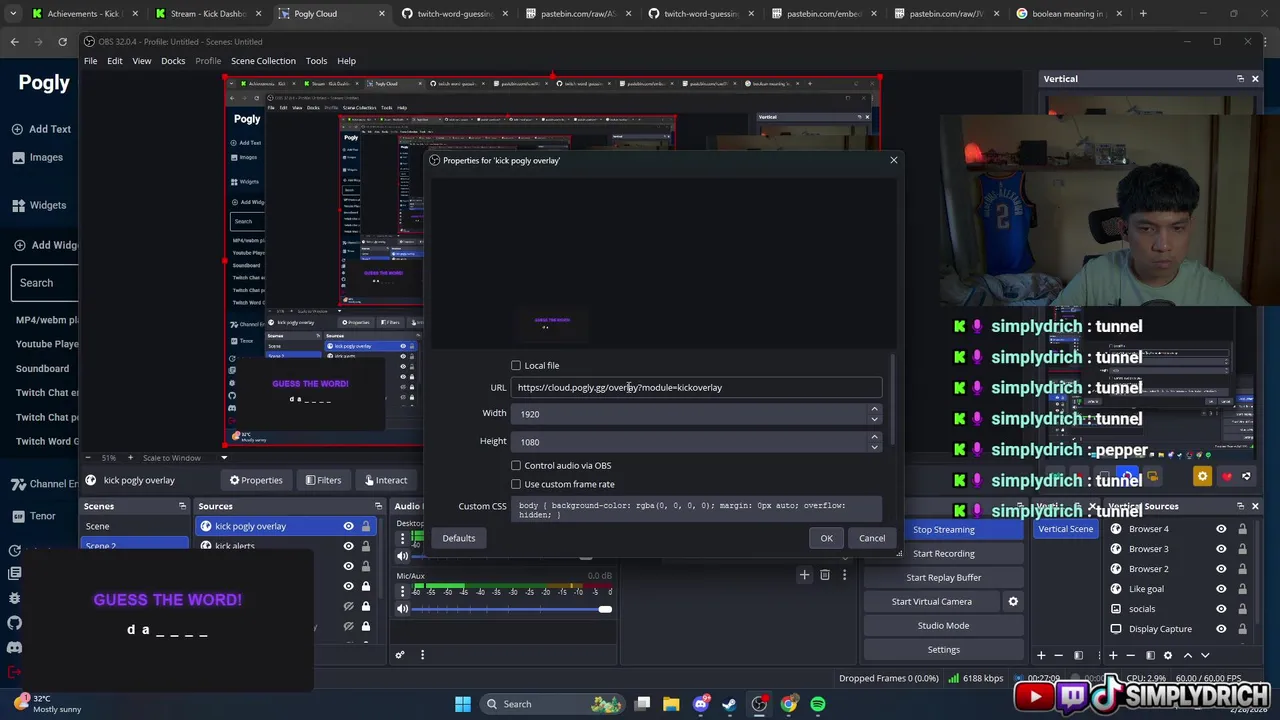Select the Vertical Scene item
Viewport: 1280px width, 720px height.
click(x=1065, y=529)
